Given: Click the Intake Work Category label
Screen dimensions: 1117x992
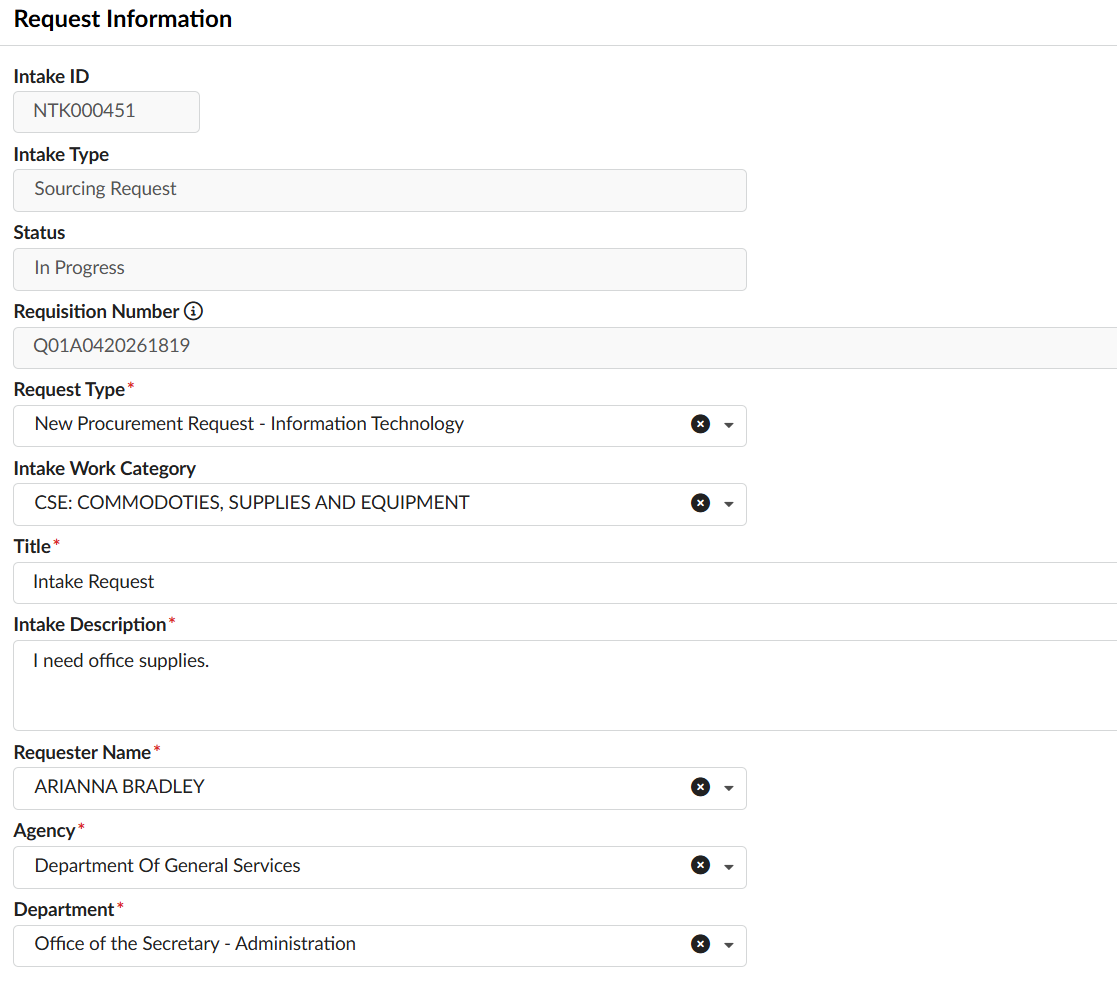Looking at the screenshot, I should coord(105,469).
